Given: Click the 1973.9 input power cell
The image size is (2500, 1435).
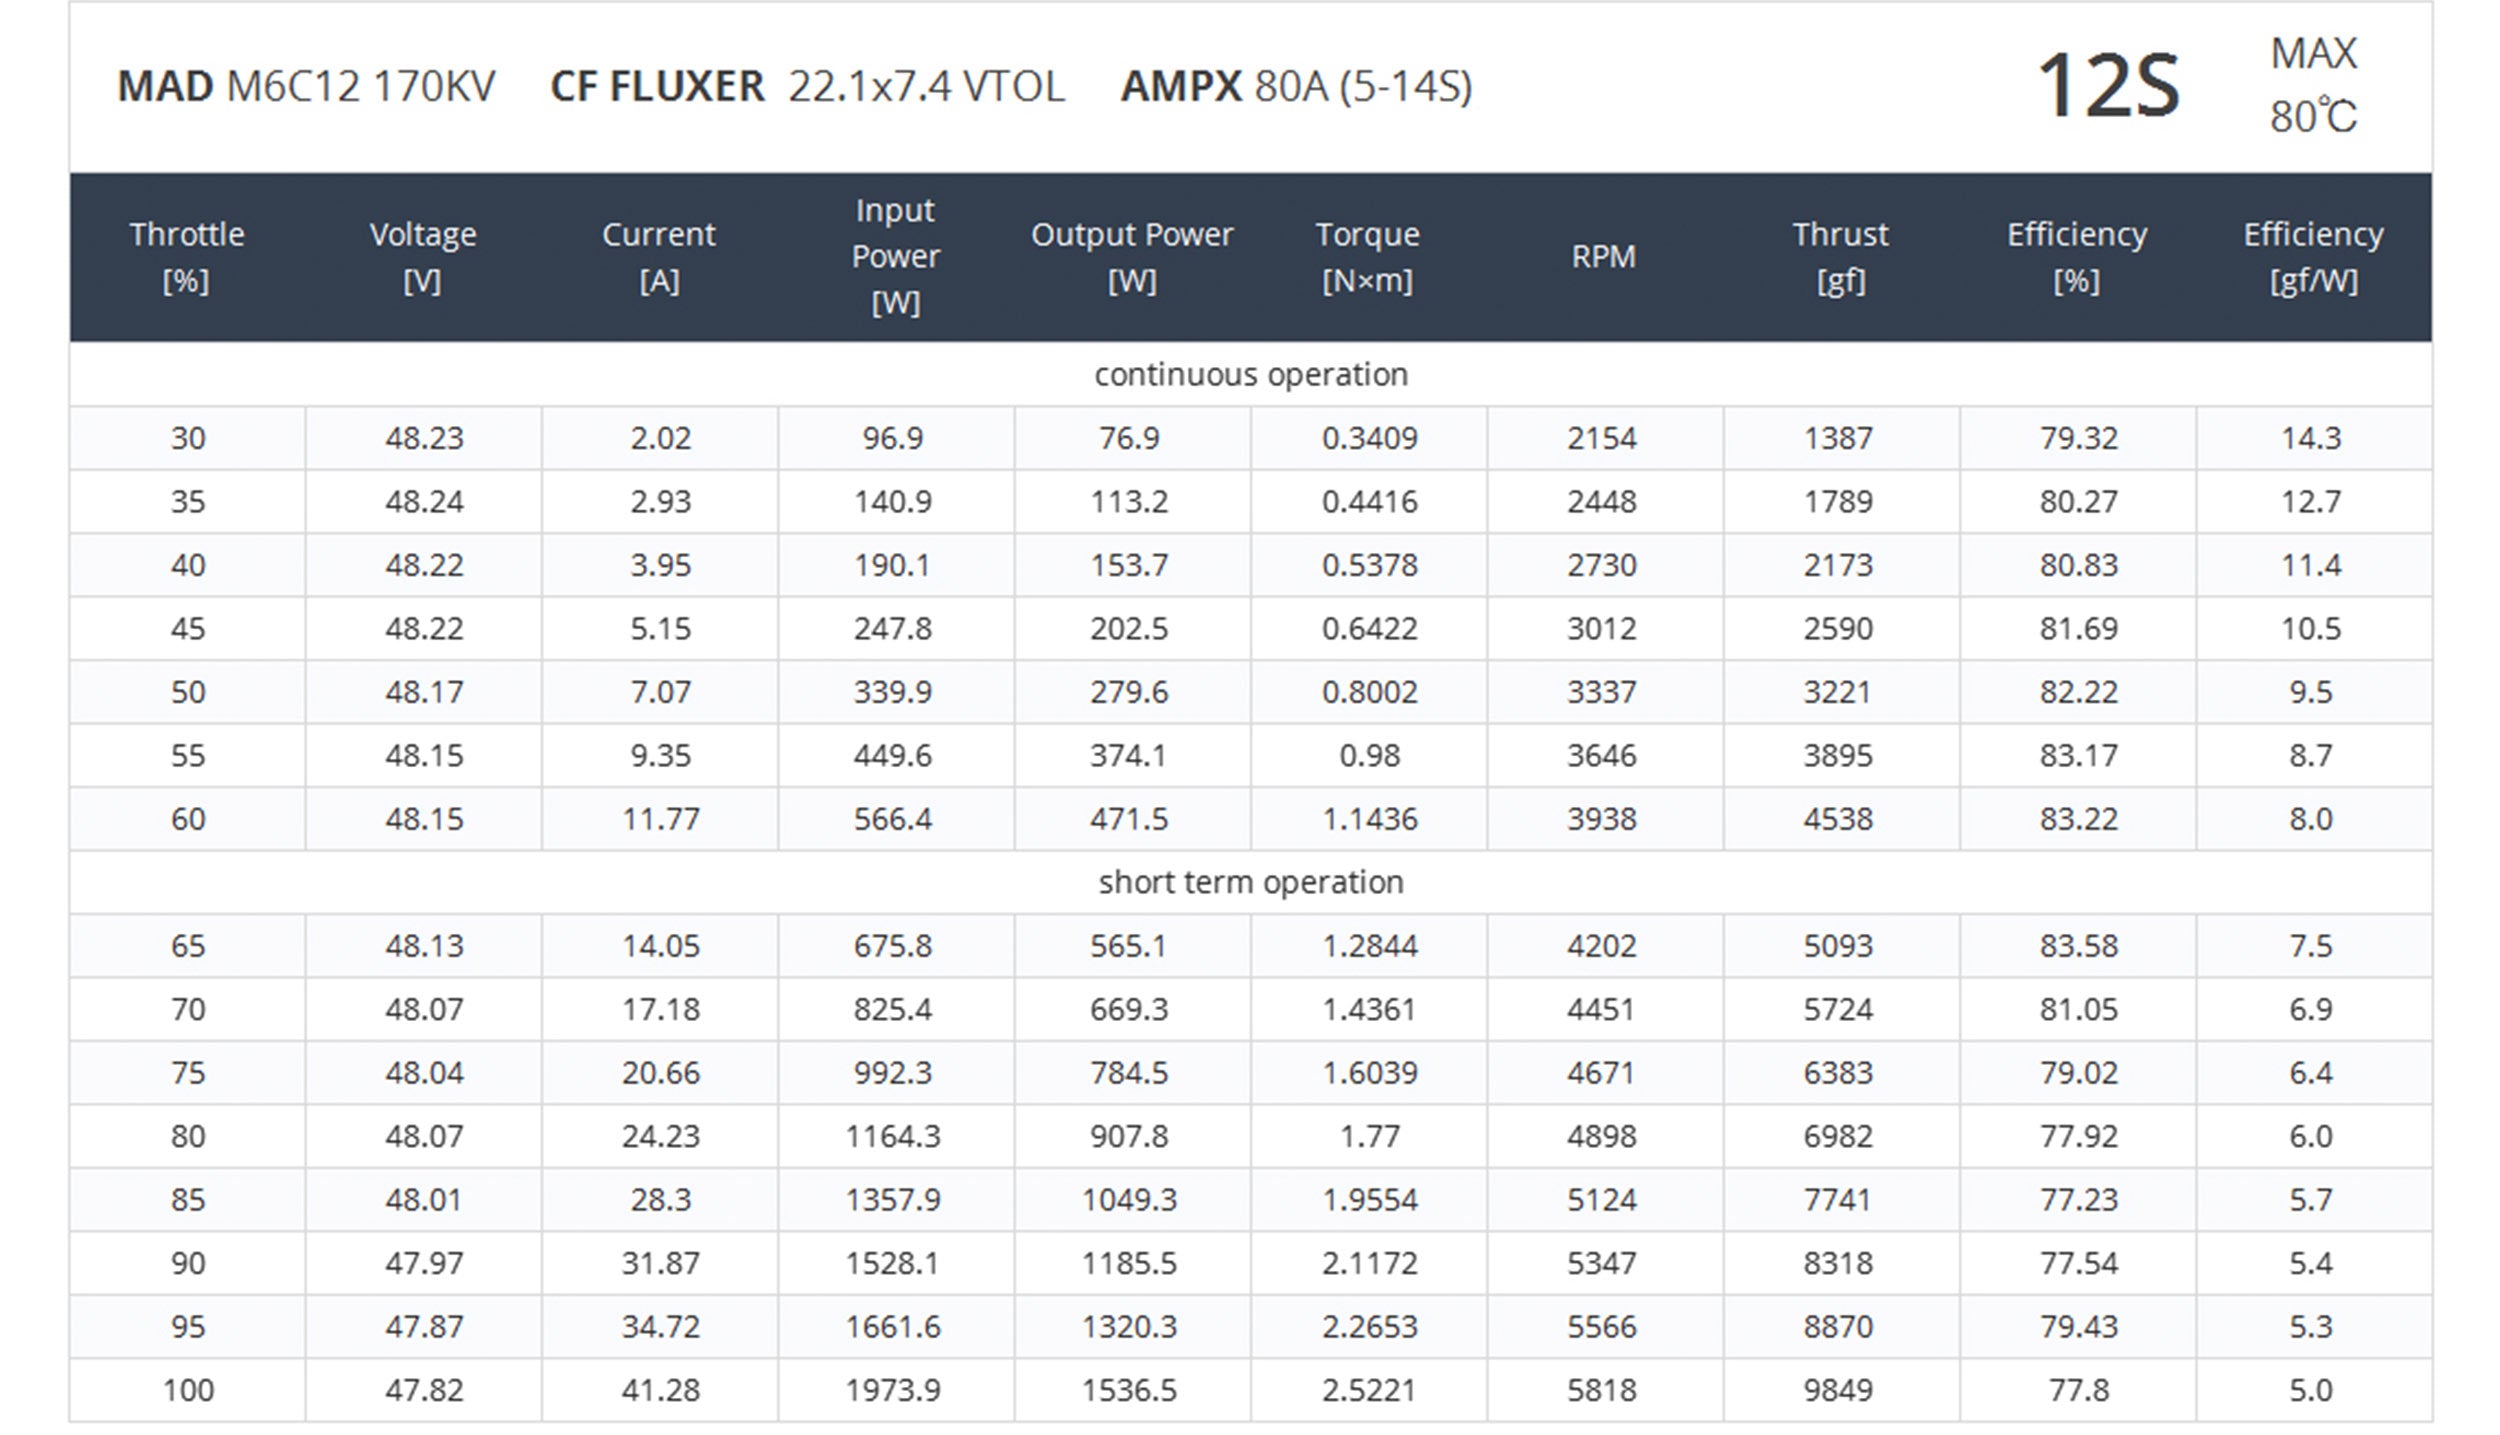Looking at the screenshot, I should point(893,1390).
